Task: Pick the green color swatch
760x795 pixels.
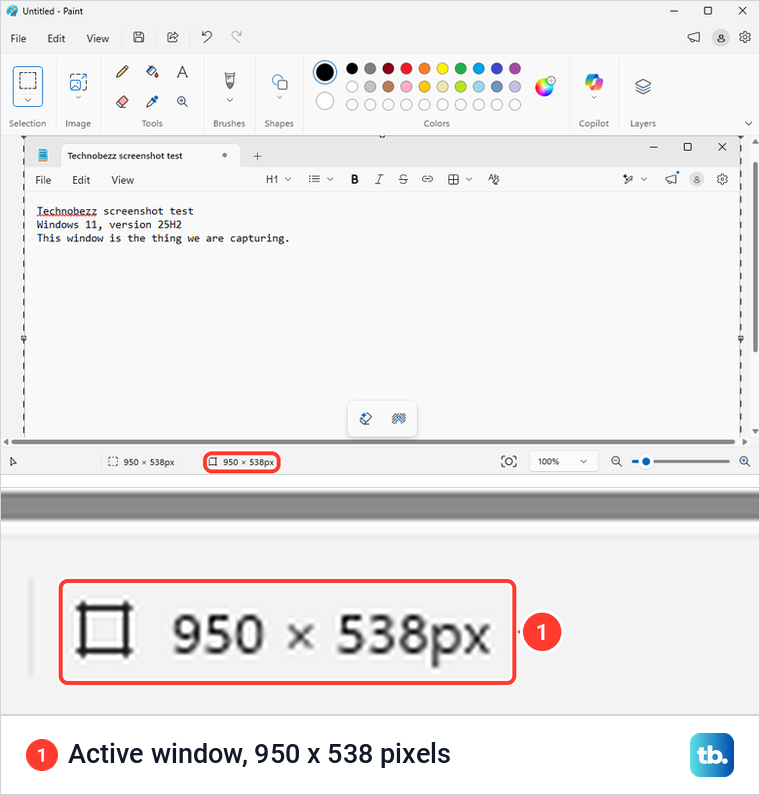Action: point(460,68)
